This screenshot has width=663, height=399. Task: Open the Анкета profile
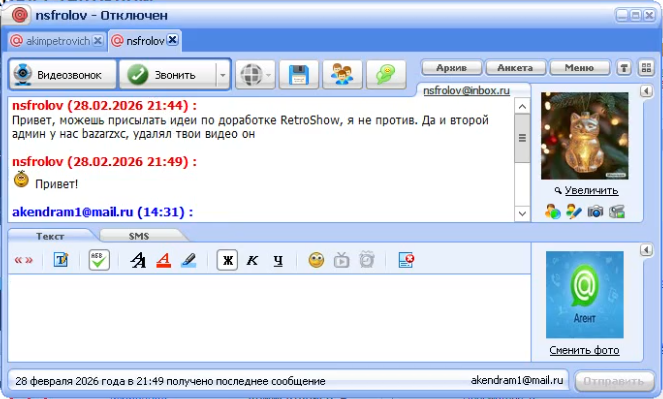(515, 68)
